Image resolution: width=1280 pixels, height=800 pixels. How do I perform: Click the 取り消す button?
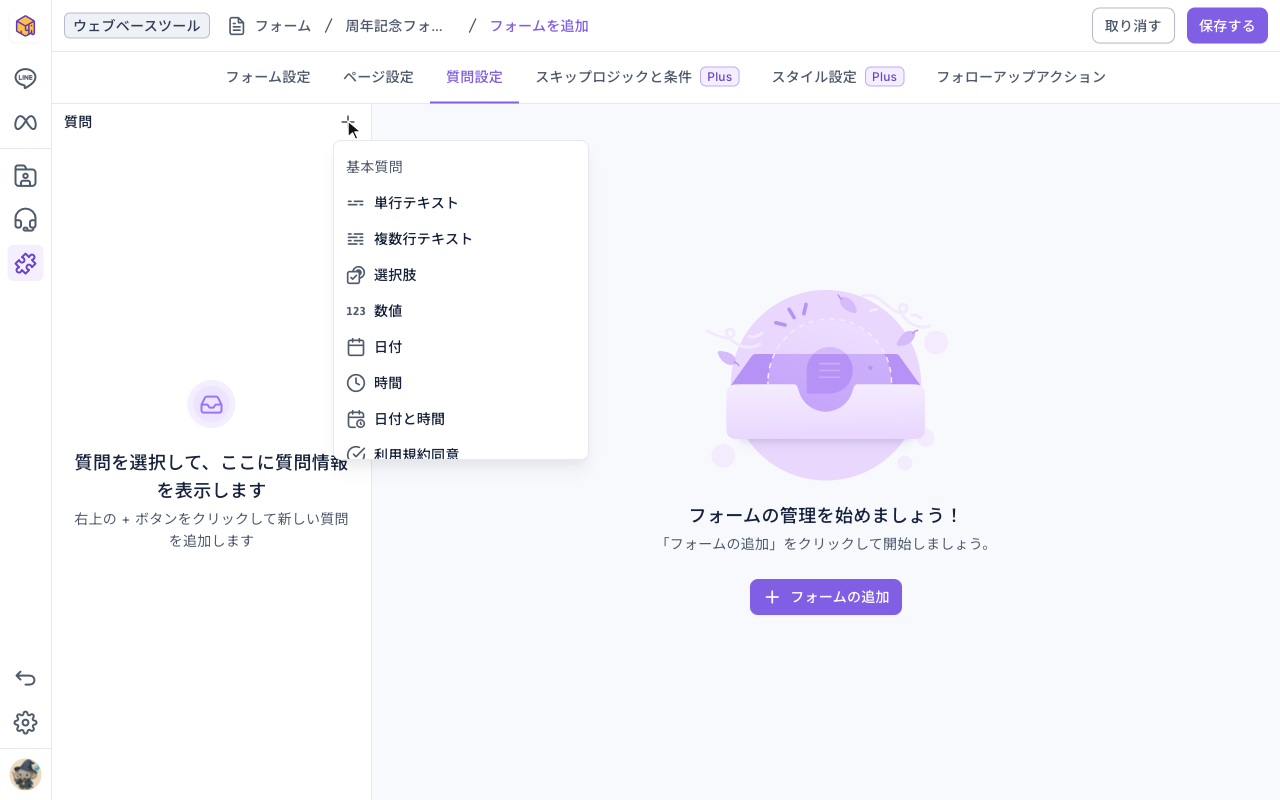tap(1133, 26)
